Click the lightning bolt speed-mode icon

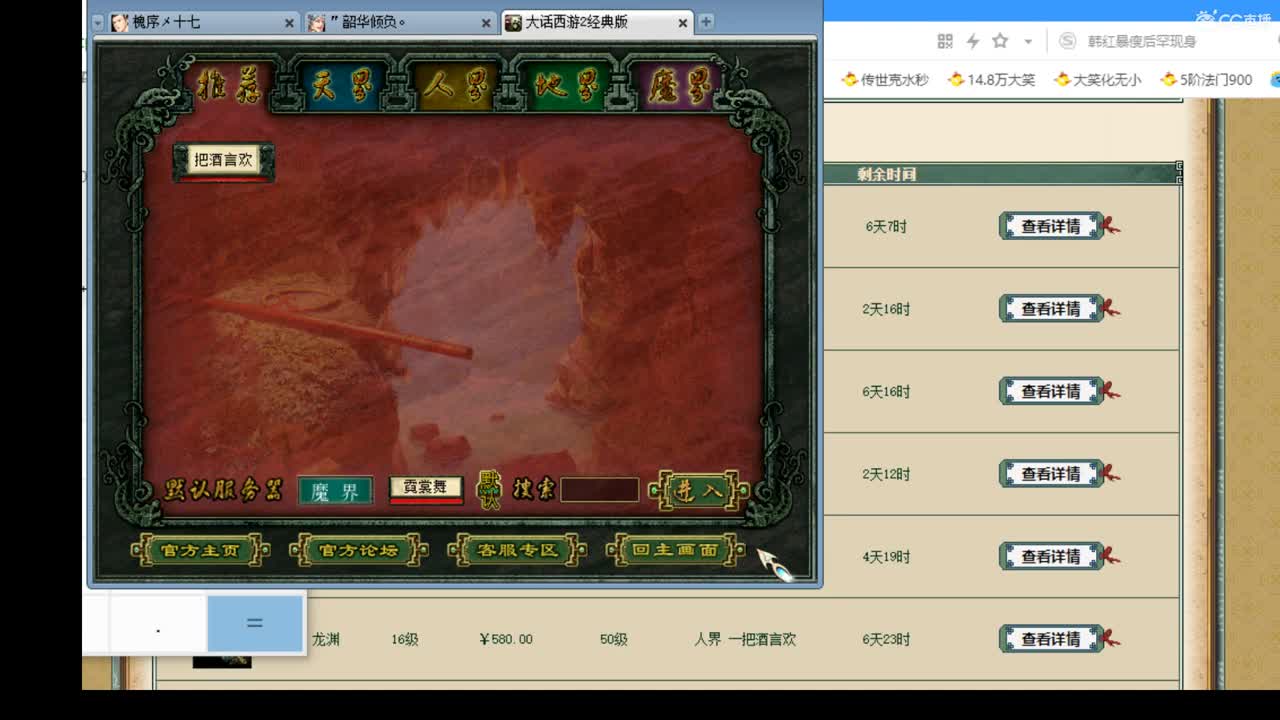[x=972, y=41]
